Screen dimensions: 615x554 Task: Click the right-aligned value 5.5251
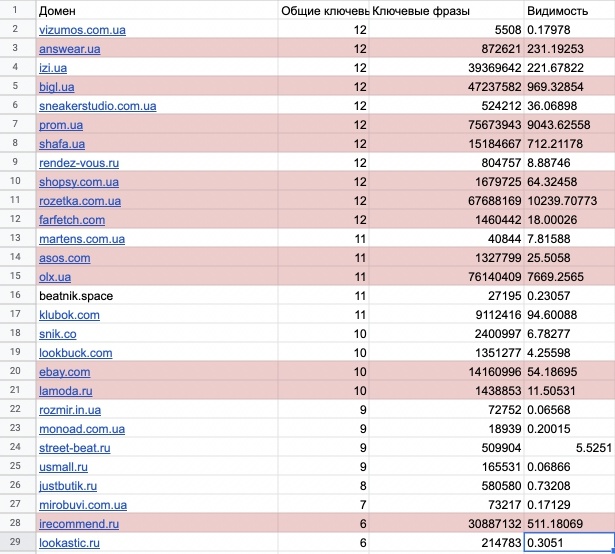tap(570, 448)
